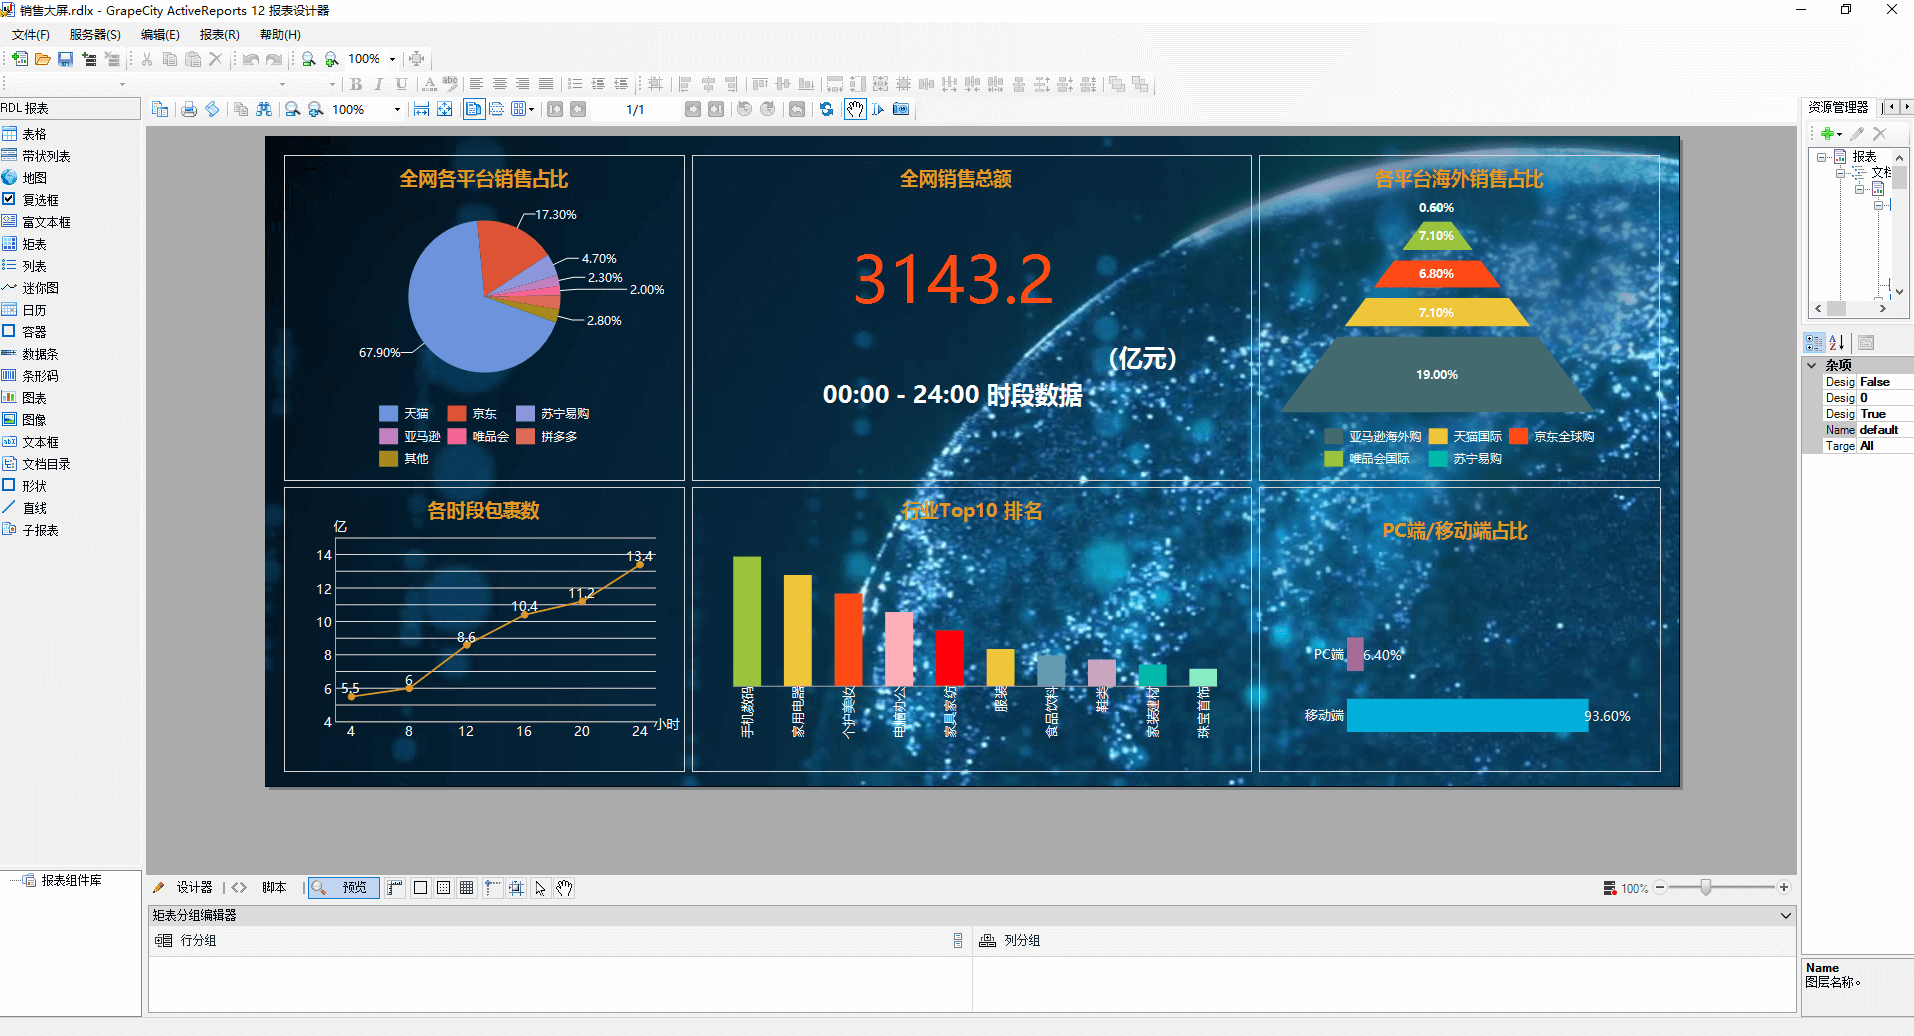Screen dimensions: 1914x1036
Task: Click the Fit whole page icon
Action: (444, 109)
